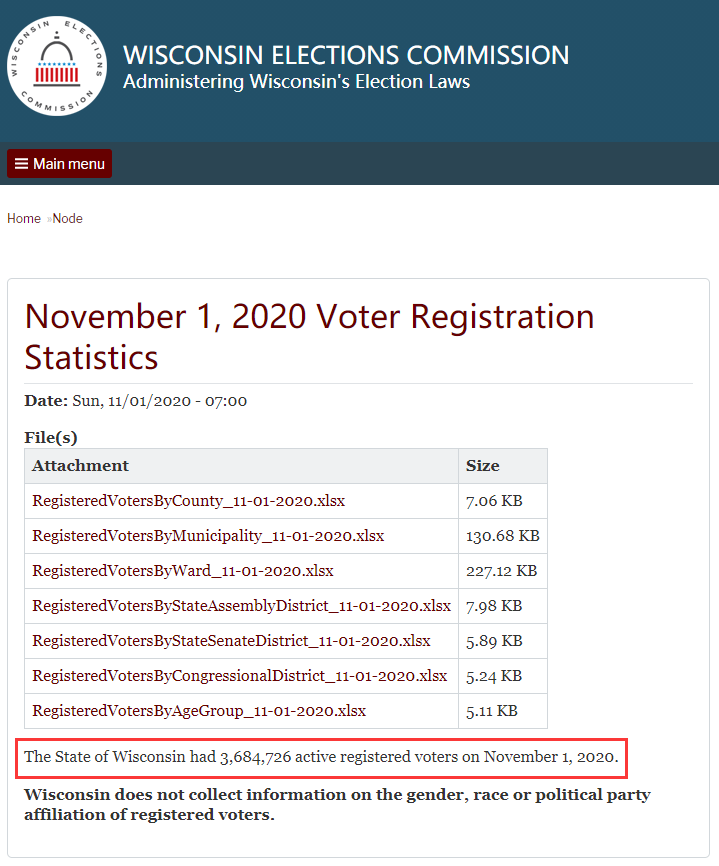Viewport: 719px width, 866px height.
Task: Download RegisteredVotersByAgeGroup_11-01-2020.xlsx
Action: pos(199,711)
